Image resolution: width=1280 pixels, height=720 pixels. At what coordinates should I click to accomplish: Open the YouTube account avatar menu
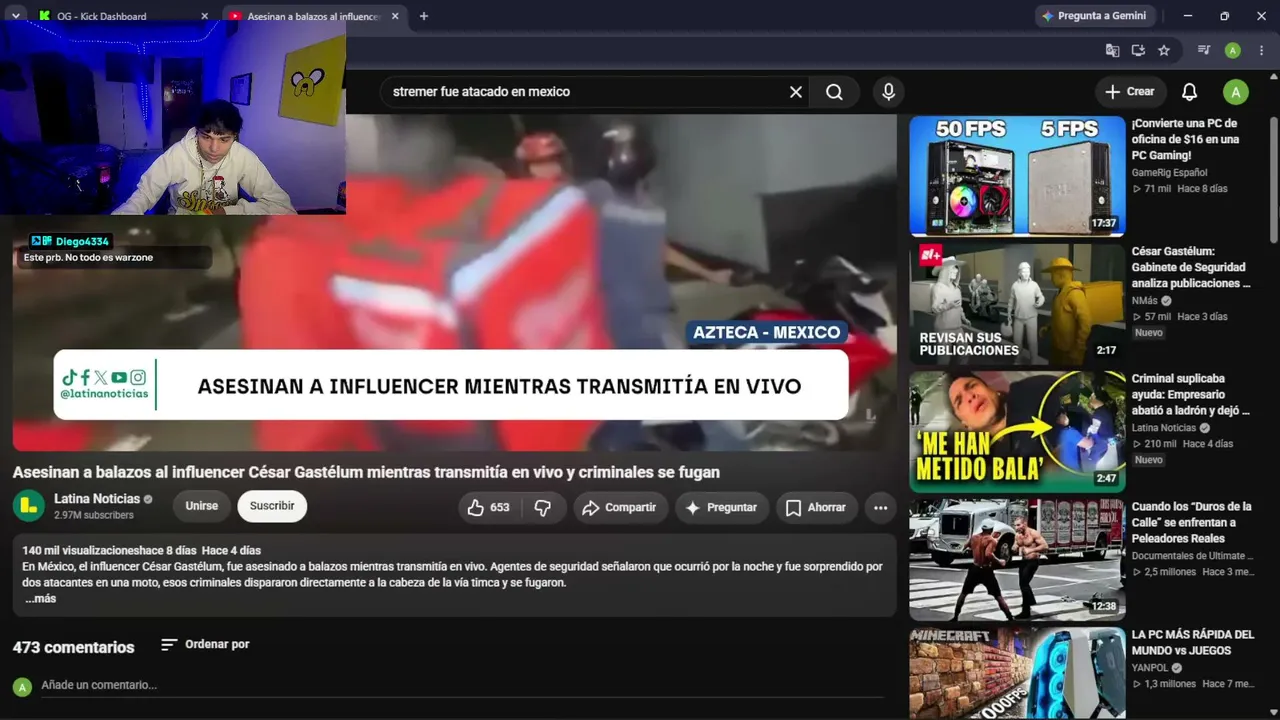[x=1236, y=92]
